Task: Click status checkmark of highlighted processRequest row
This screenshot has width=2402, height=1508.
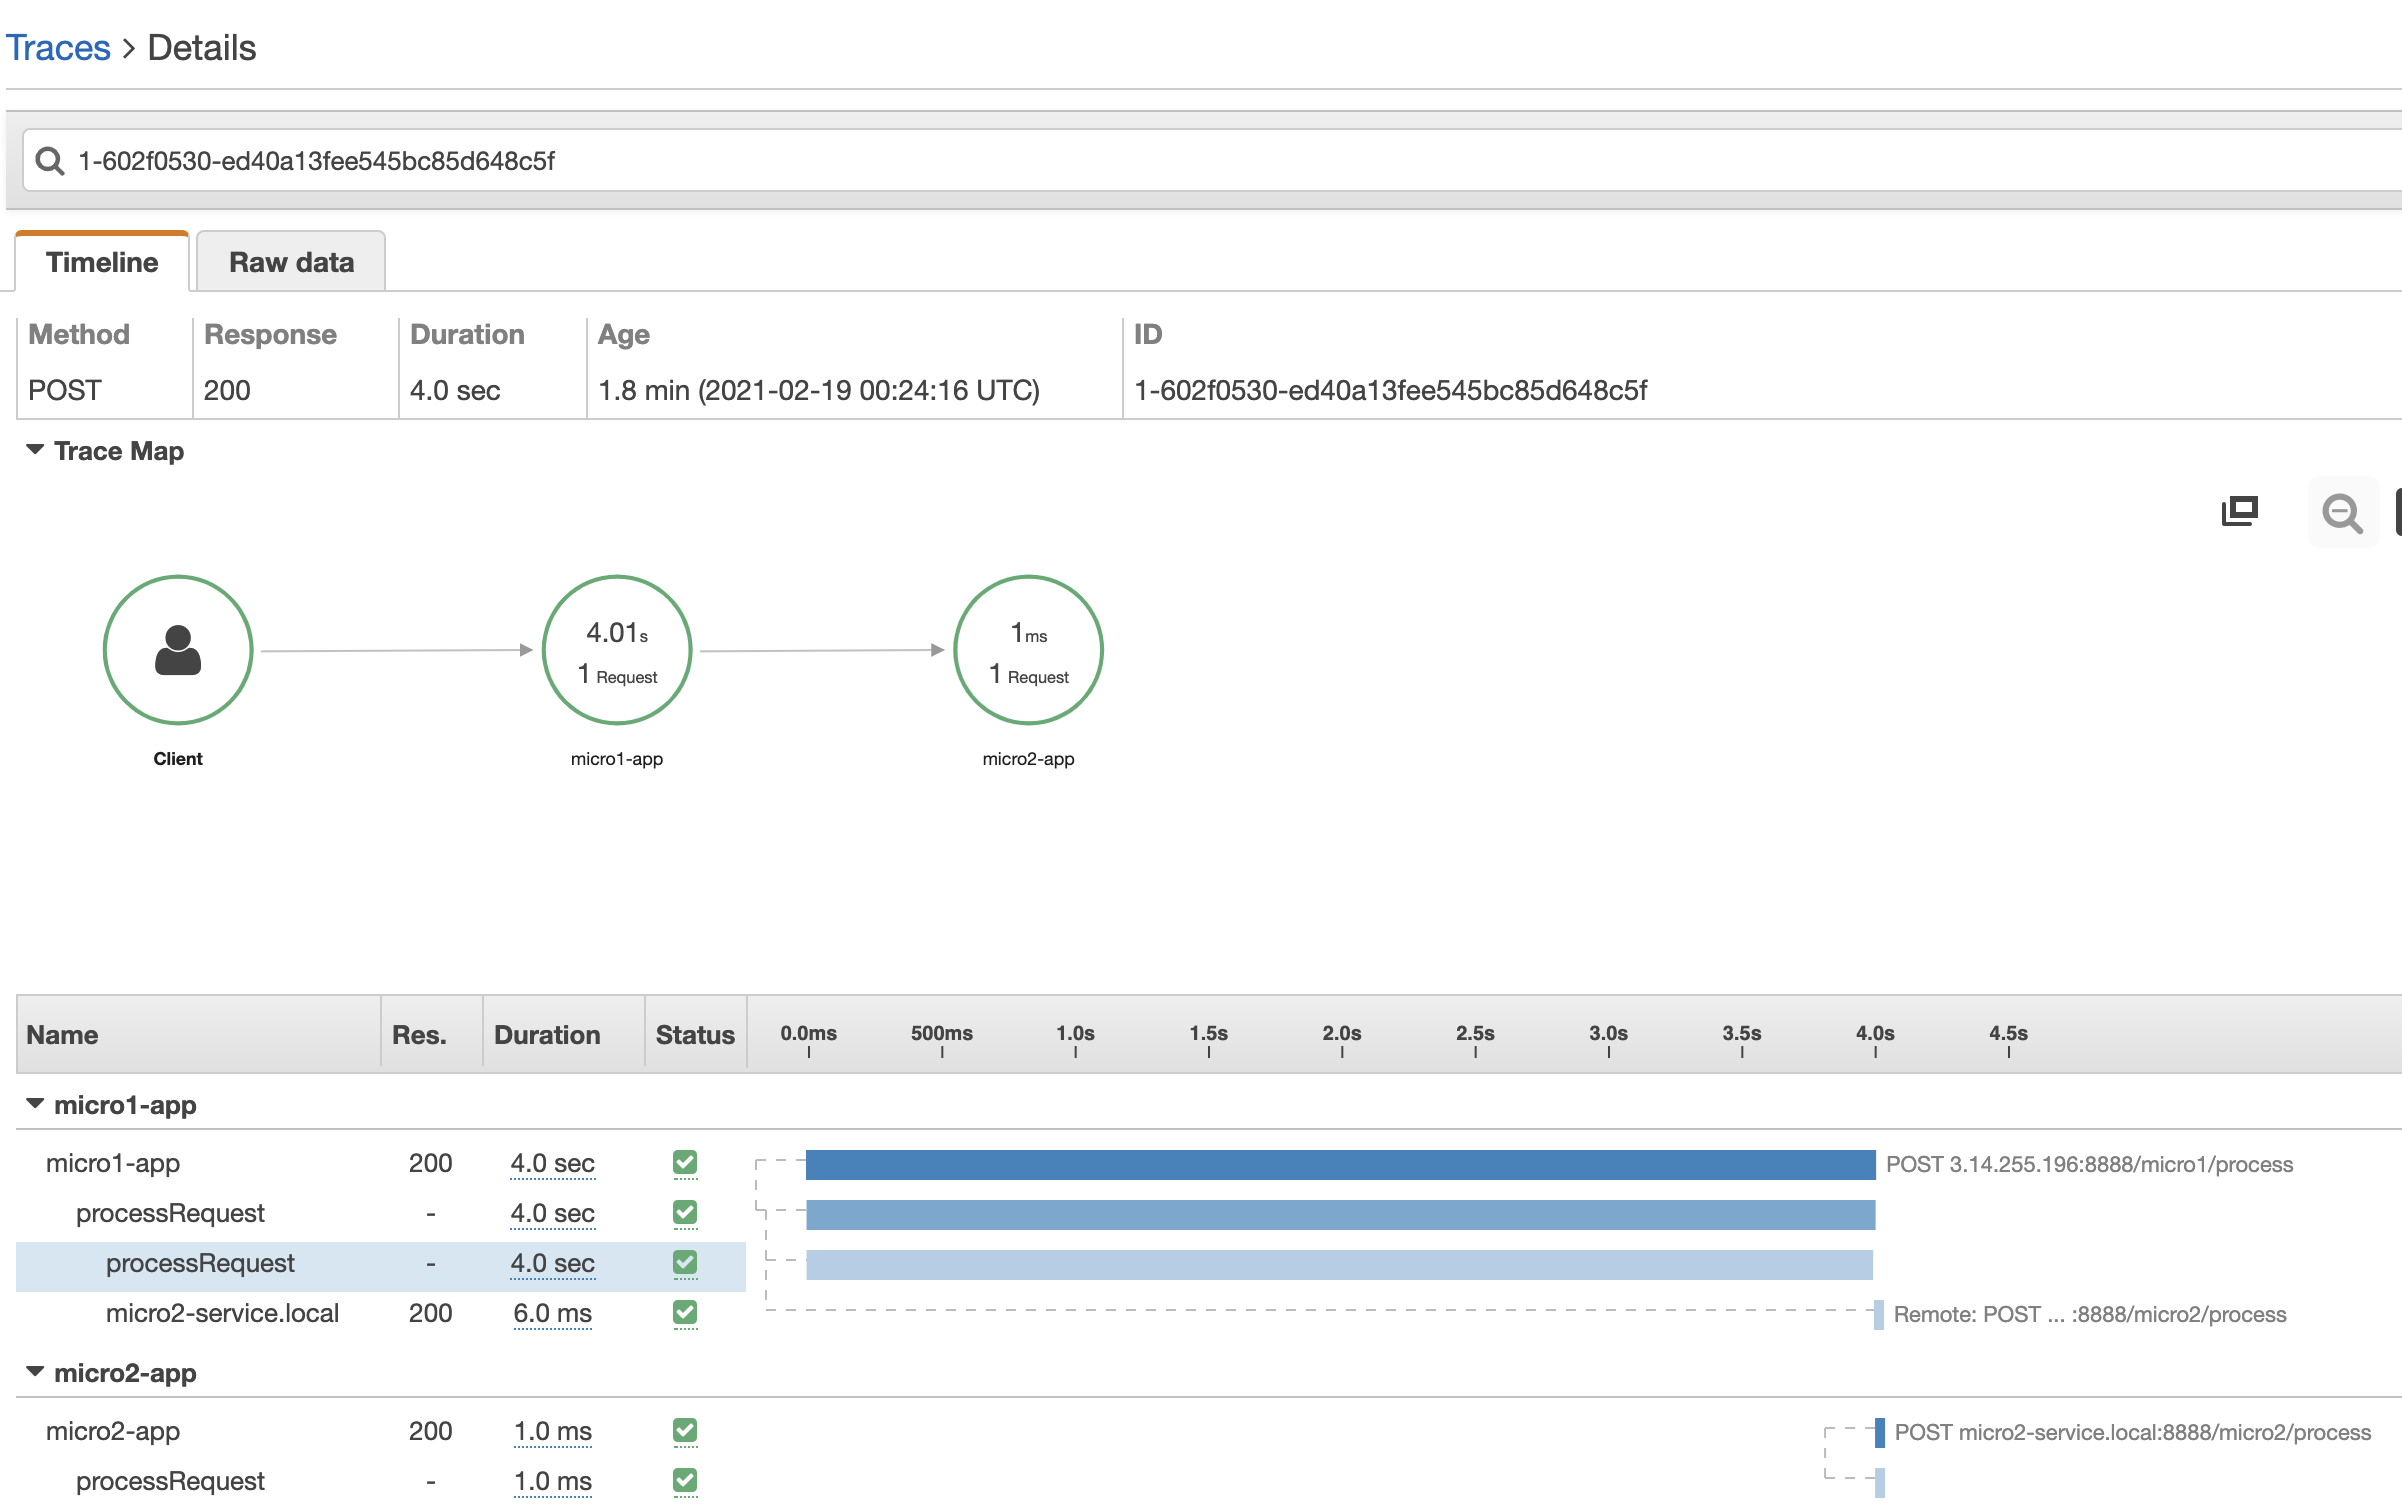Action: 685,1262
